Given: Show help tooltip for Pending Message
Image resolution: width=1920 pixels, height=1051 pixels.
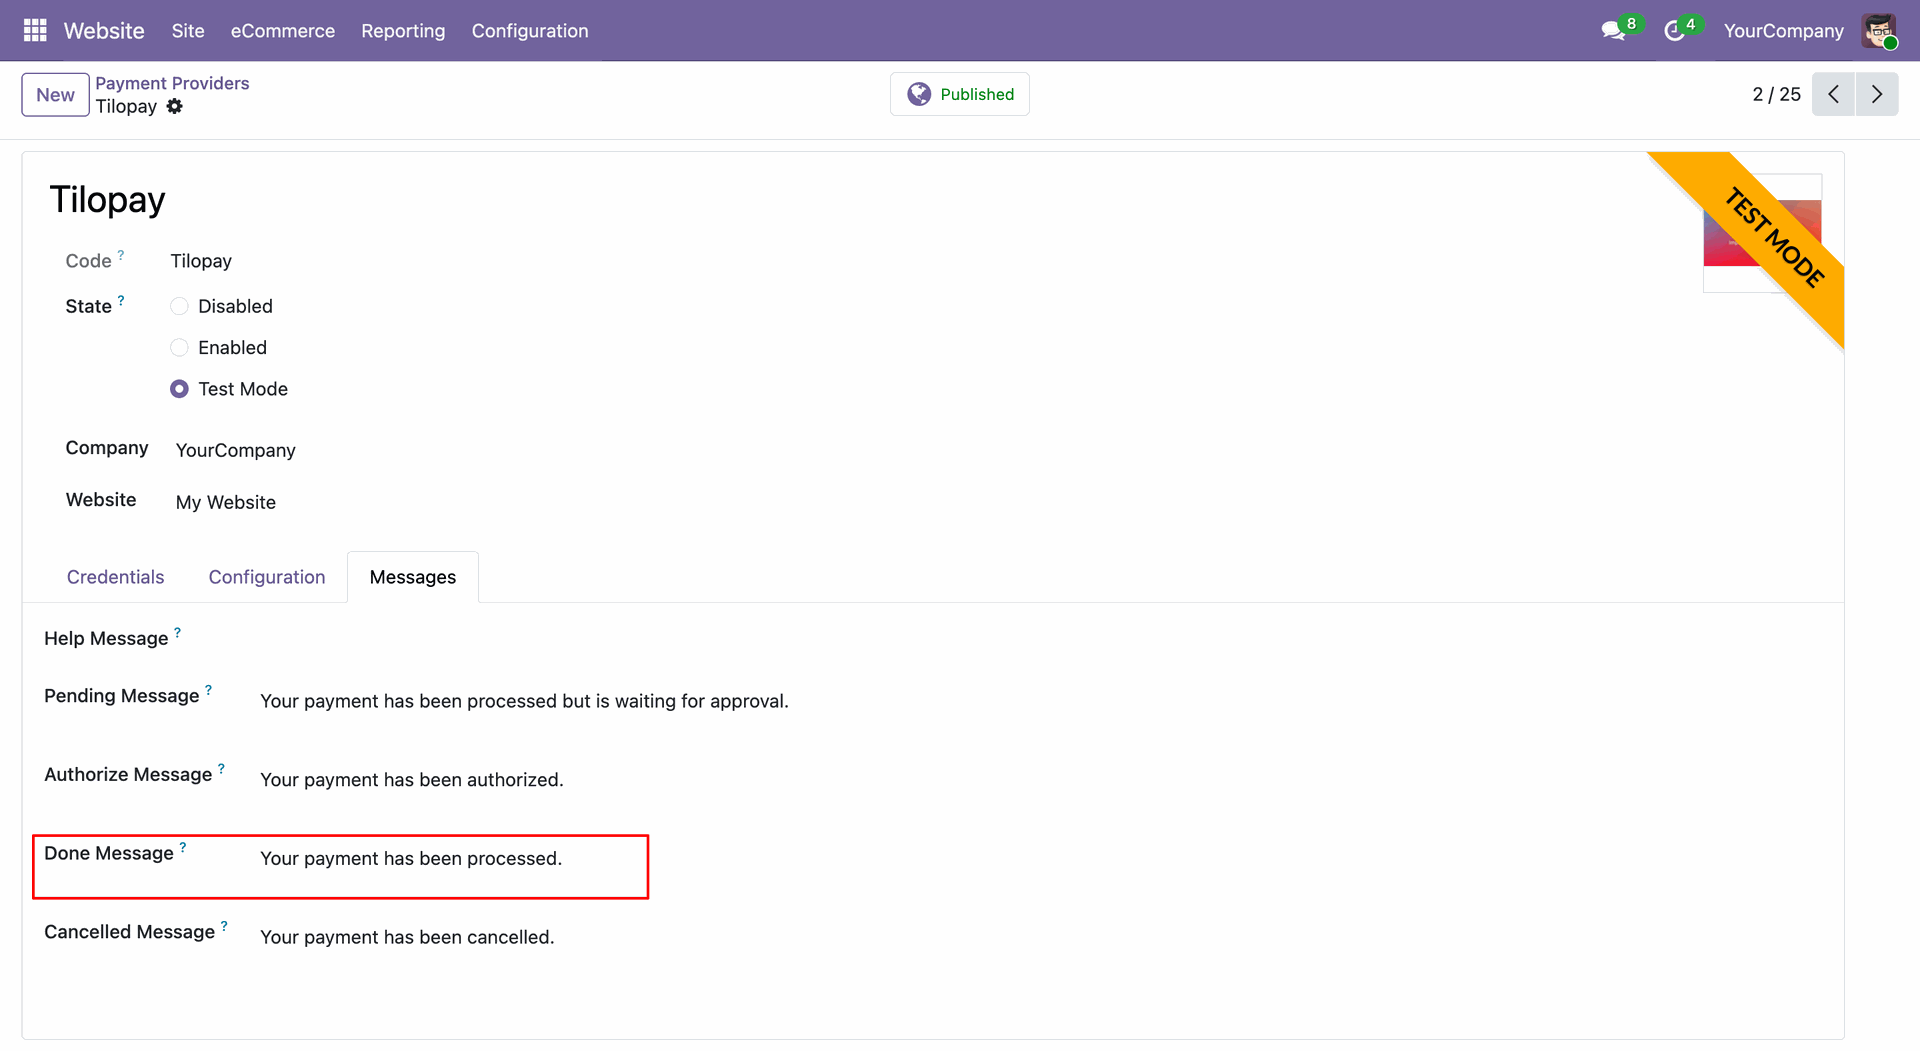Looking at the screenshot, I should [209, 690].
